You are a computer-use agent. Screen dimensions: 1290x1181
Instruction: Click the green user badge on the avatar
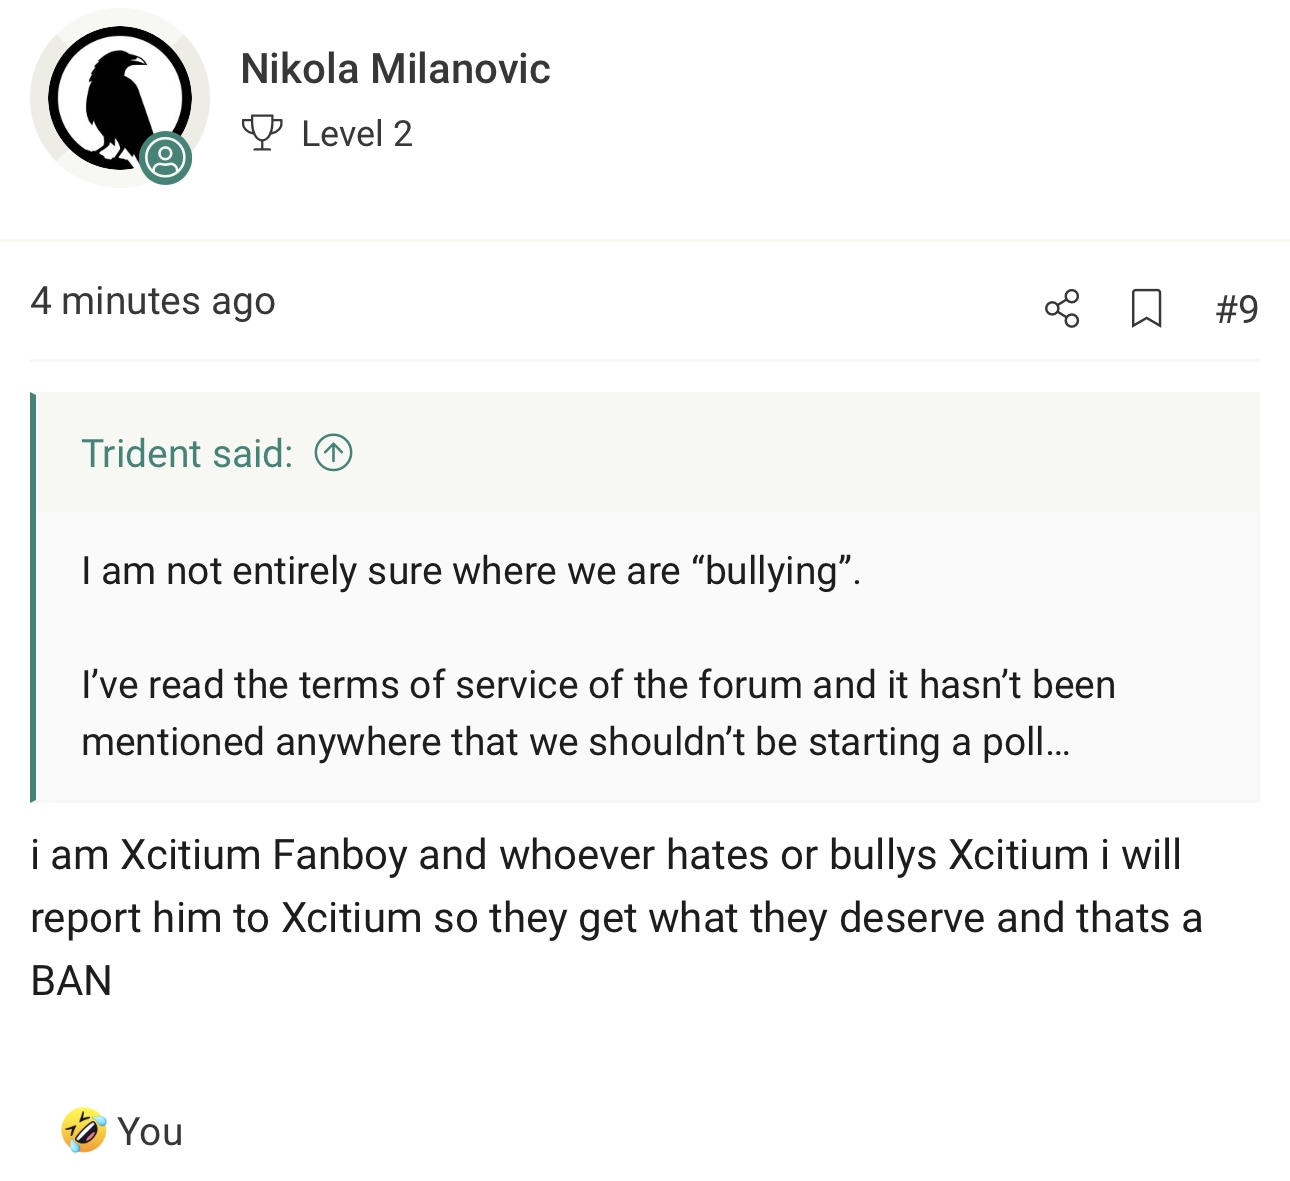tap(165, 158)
